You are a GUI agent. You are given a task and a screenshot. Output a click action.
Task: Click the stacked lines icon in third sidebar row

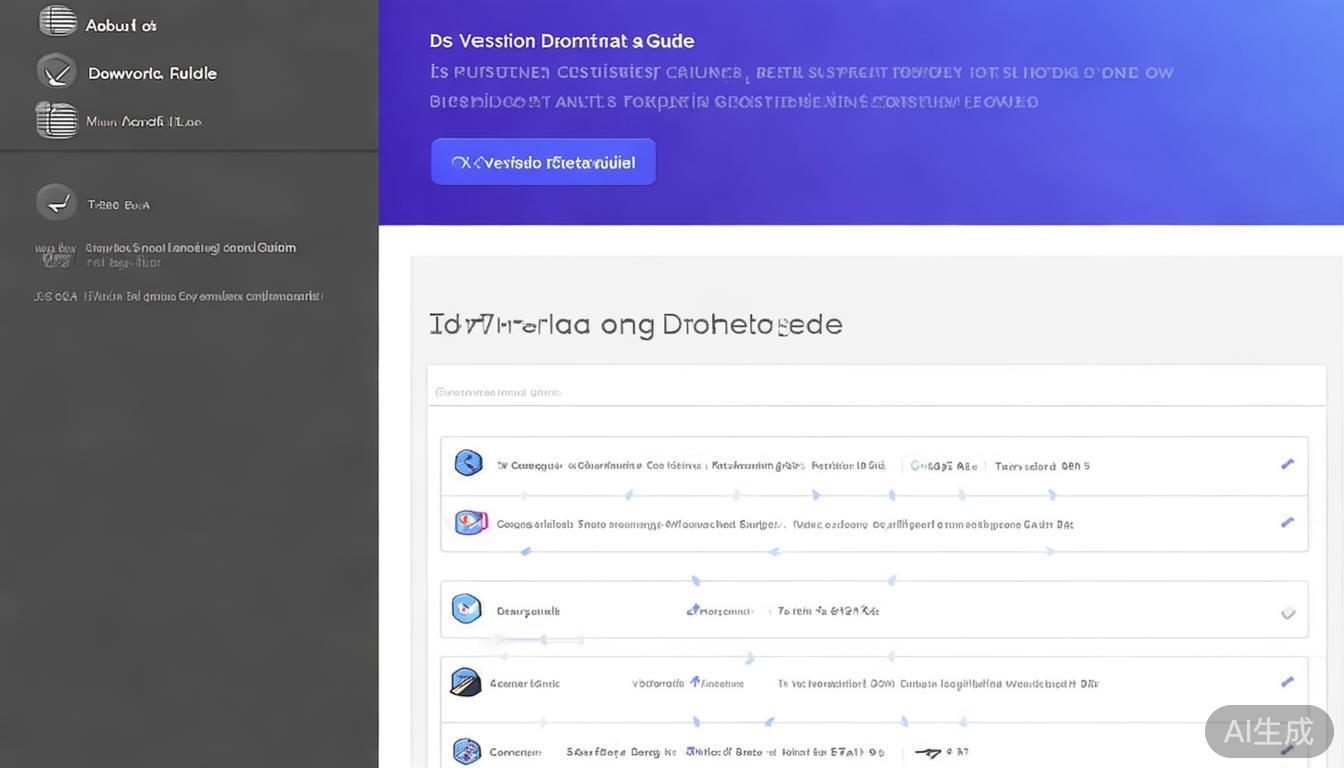[57, 120]
